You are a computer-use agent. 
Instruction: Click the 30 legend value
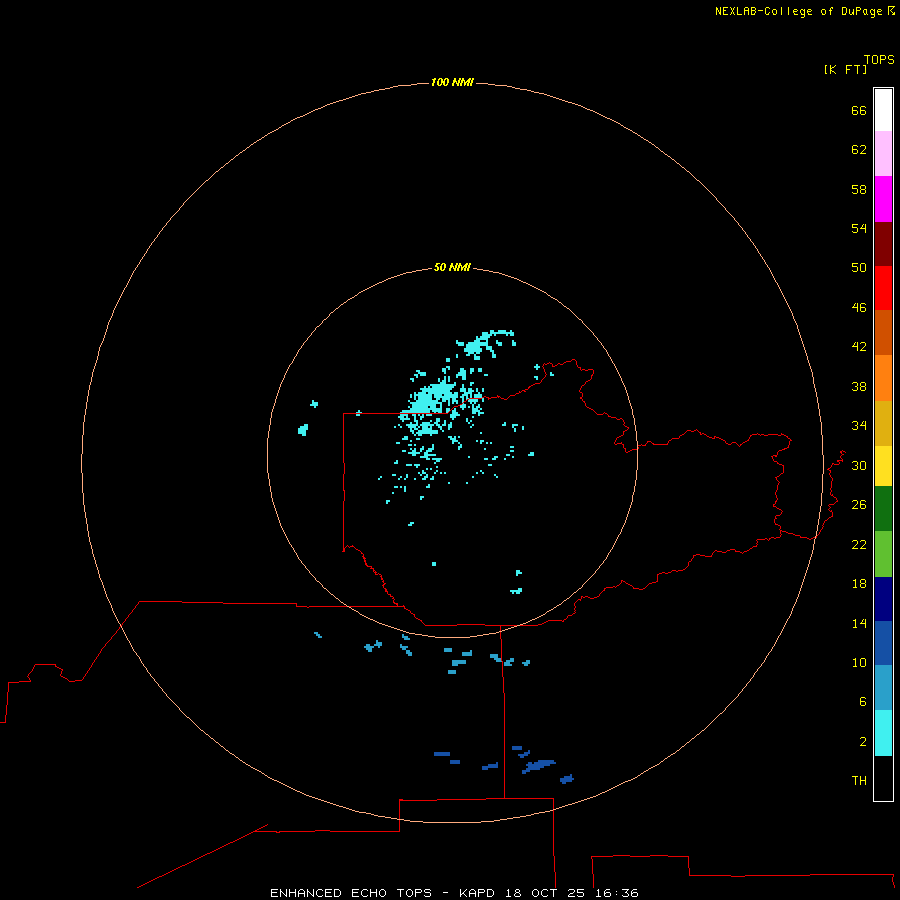(859, 465)
